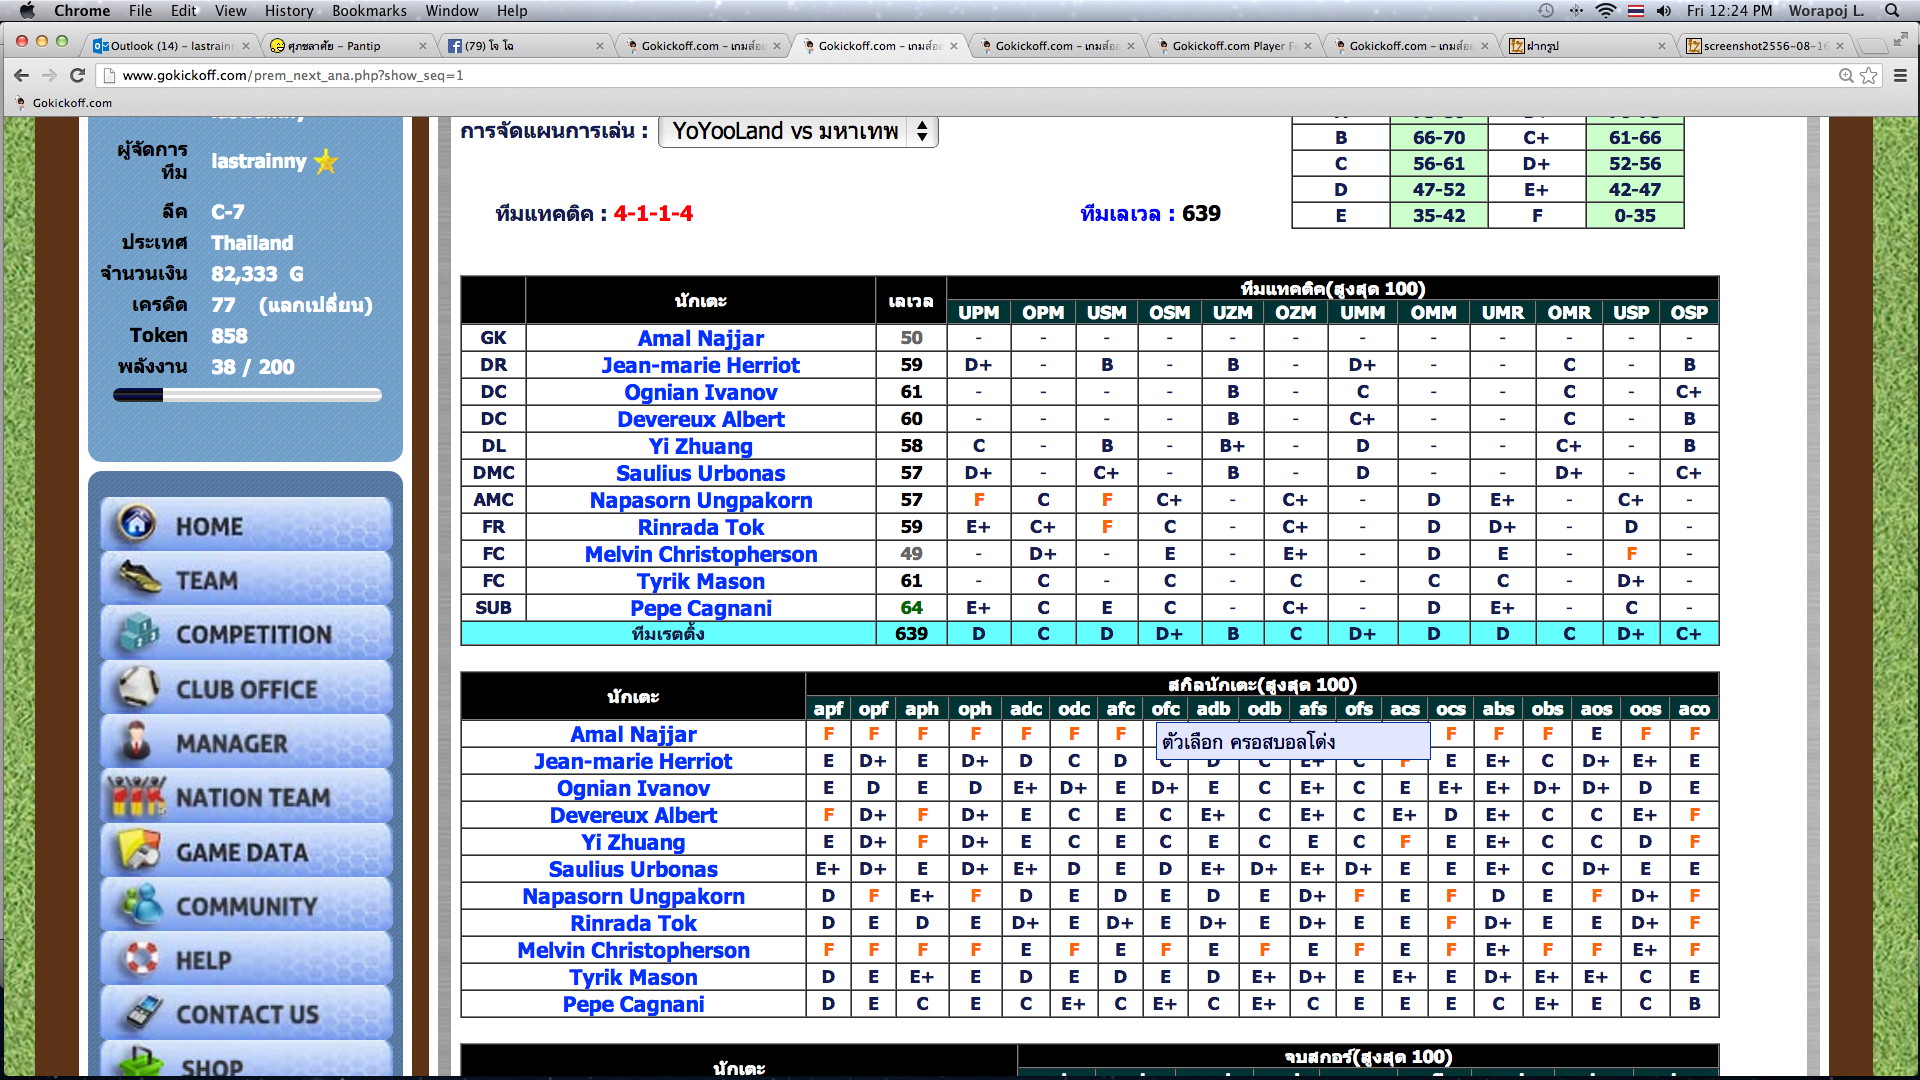Reload the page in browser toolbar

click(77, 75)
